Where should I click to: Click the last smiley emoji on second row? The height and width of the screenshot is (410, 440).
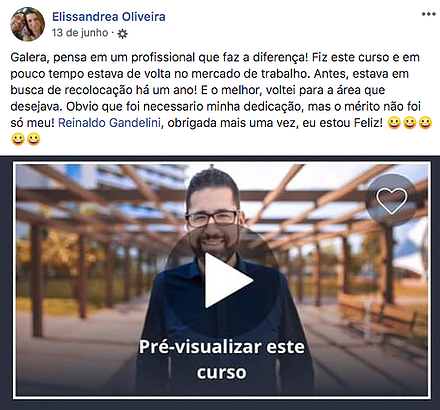34,139
